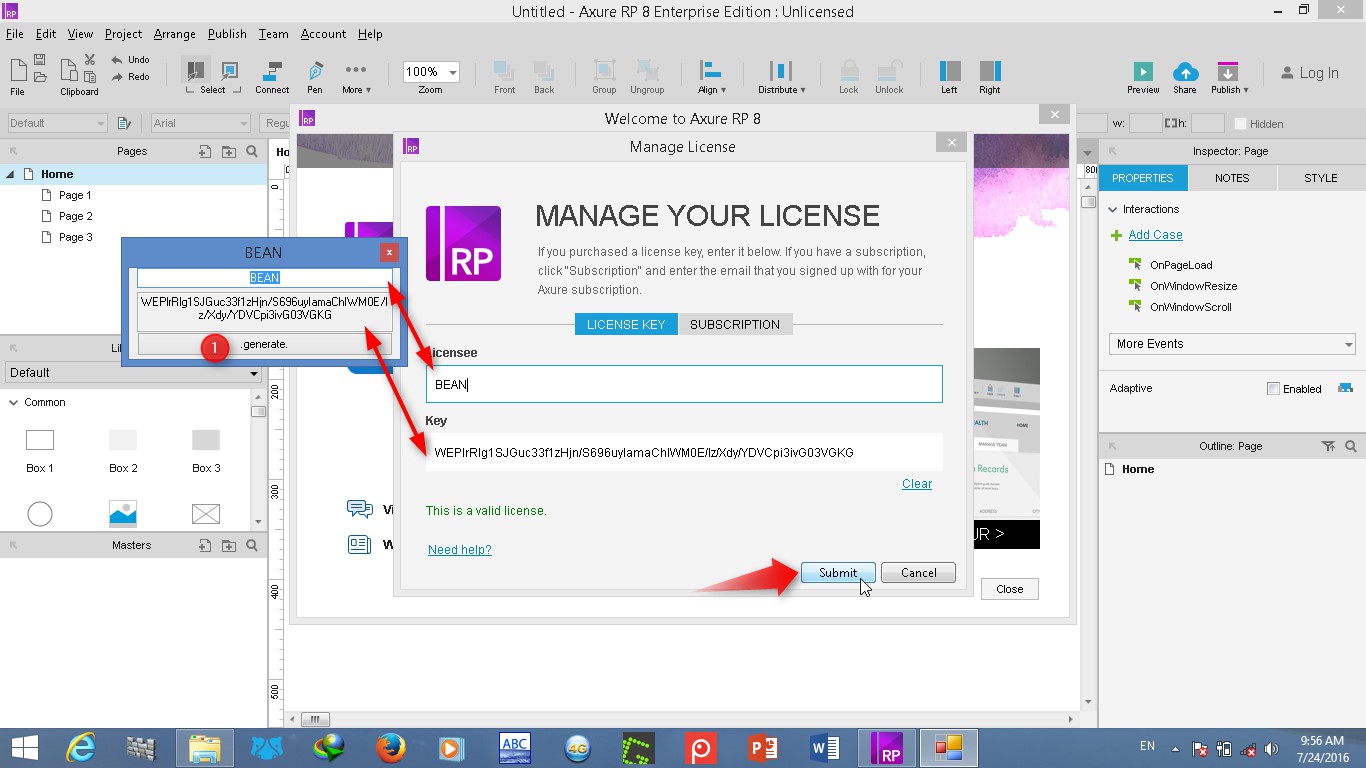Open the Align dropdown
1366x768 pixels.
point(714,90)
